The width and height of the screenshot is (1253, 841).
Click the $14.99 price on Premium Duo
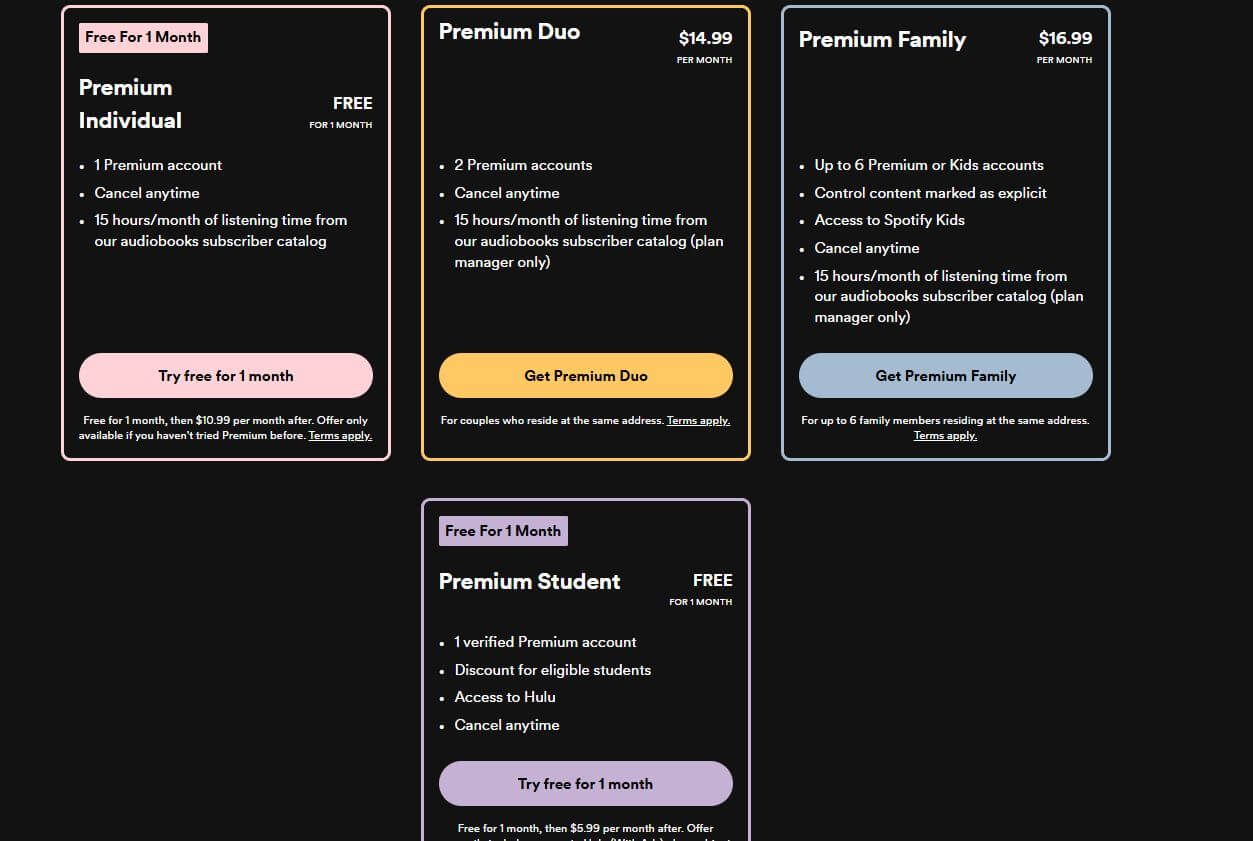coord(705,37)
